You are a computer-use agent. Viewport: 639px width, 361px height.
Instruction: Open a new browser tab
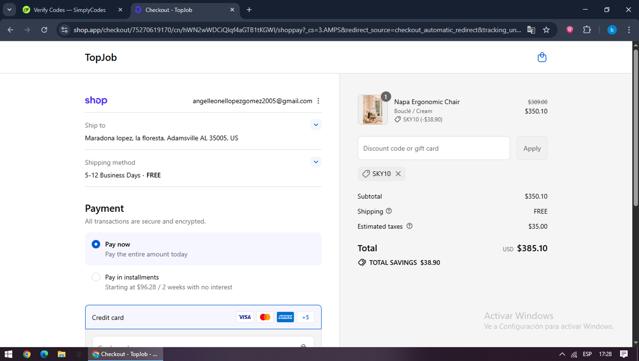pyautogui.click(x=249, y=10)
